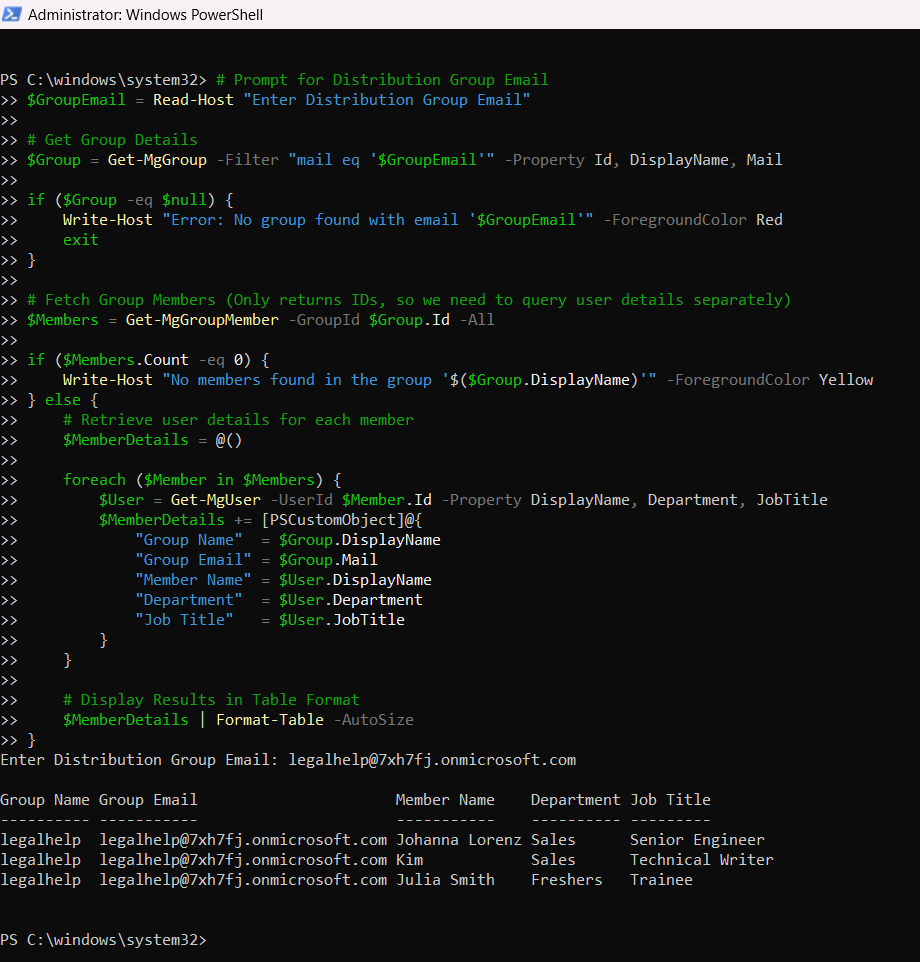Click '$User.Department' in the hashtable
The height and width of the screenshot is (962, 920).
(351, 600)
